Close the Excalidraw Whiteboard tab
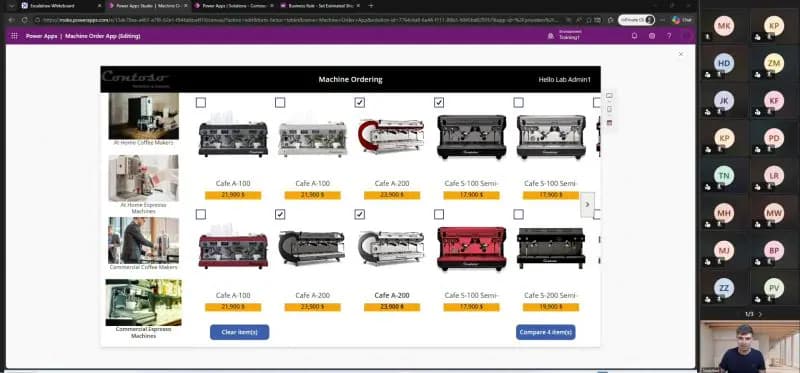 click(99, 6)
